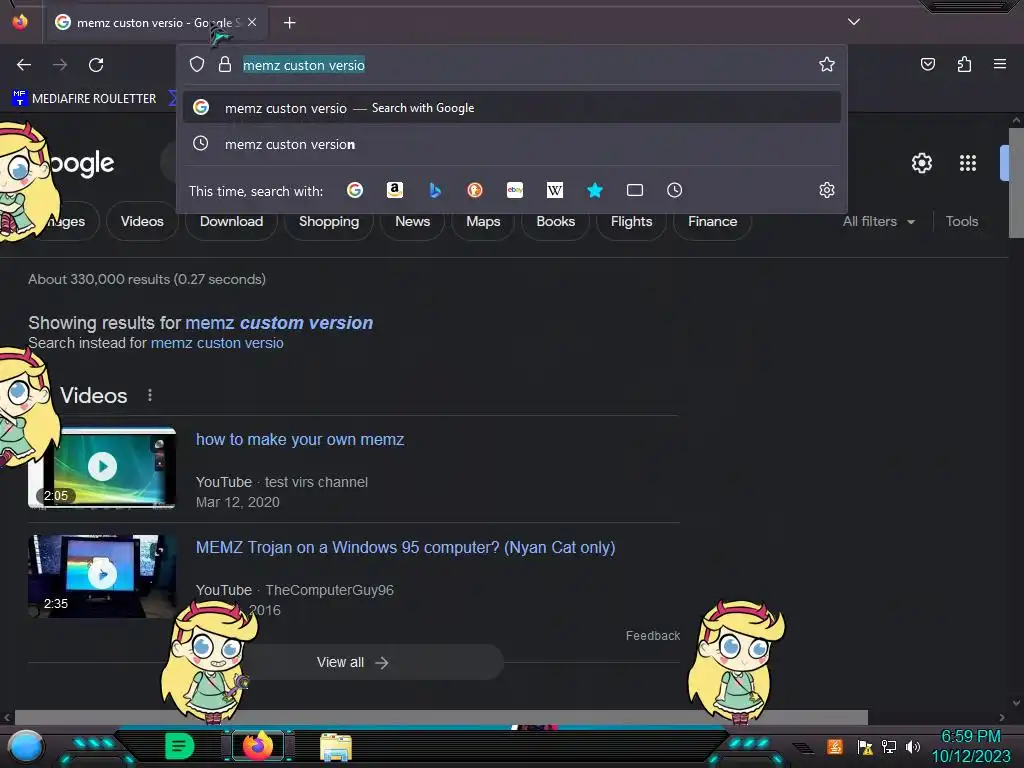The width and height of the screenshot is (1024, 768).
Task: Expand the All filters dropdown
Action: (878, 221)
